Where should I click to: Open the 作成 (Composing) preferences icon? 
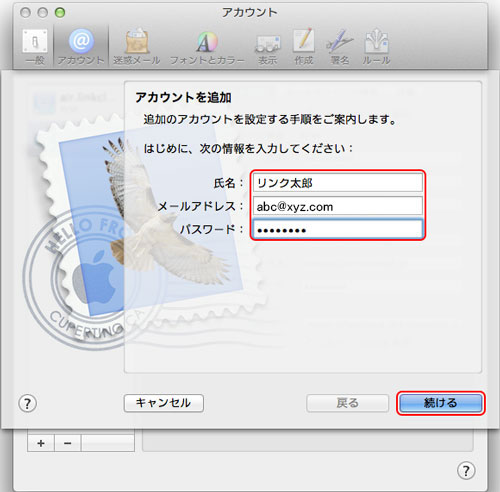[x=304, y=46]
